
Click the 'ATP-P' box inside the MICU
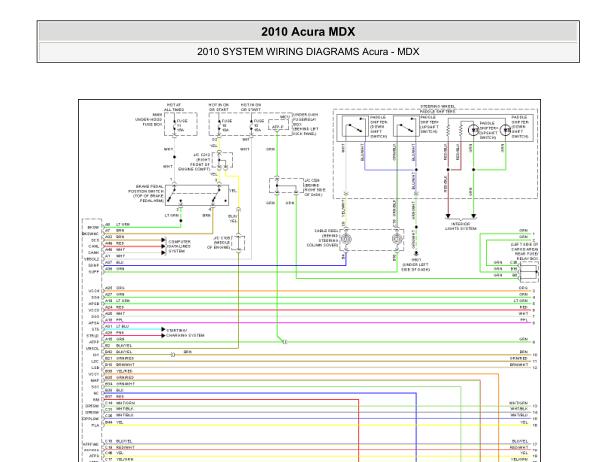278,126
